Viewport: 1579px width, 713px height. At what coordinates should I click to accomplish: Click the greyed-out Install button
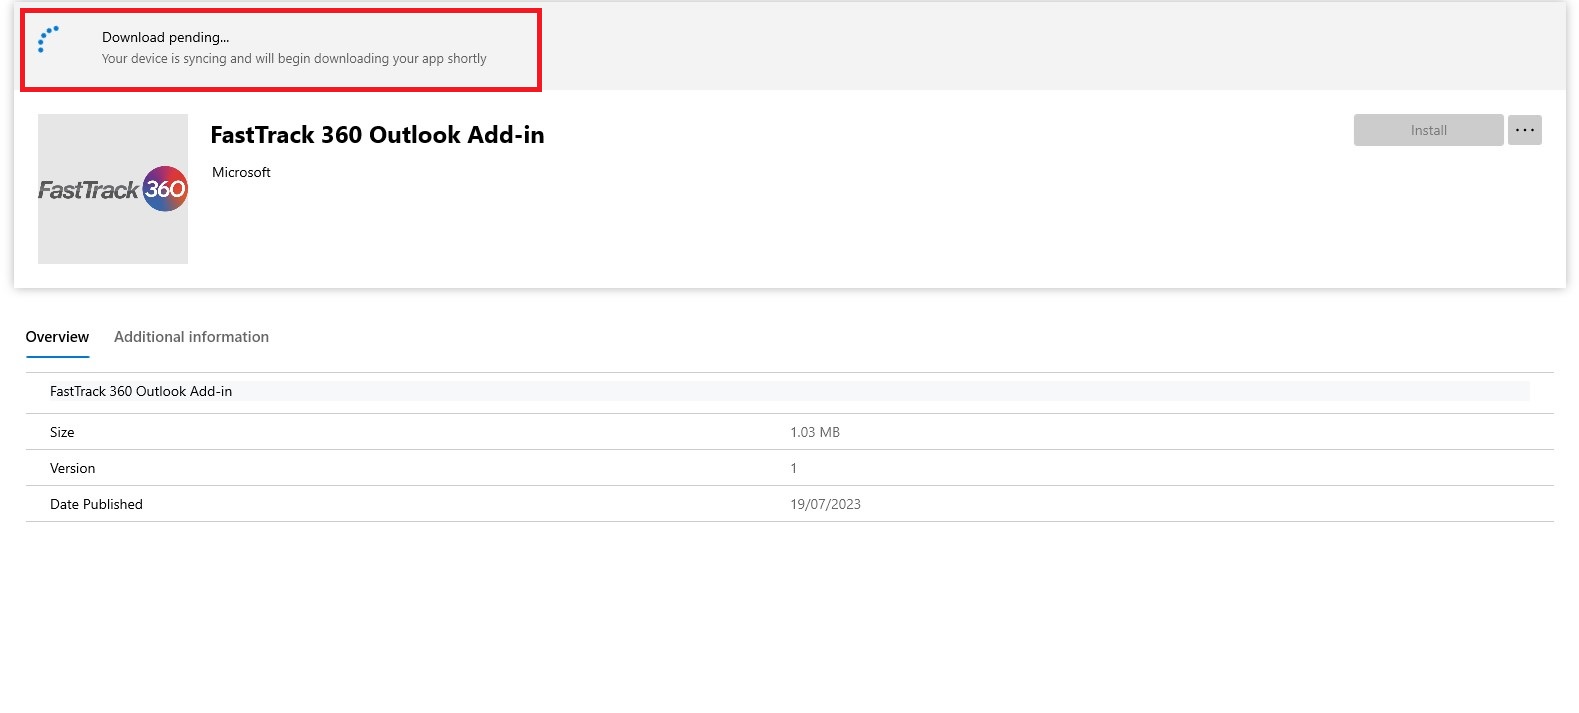[1428, 130]
